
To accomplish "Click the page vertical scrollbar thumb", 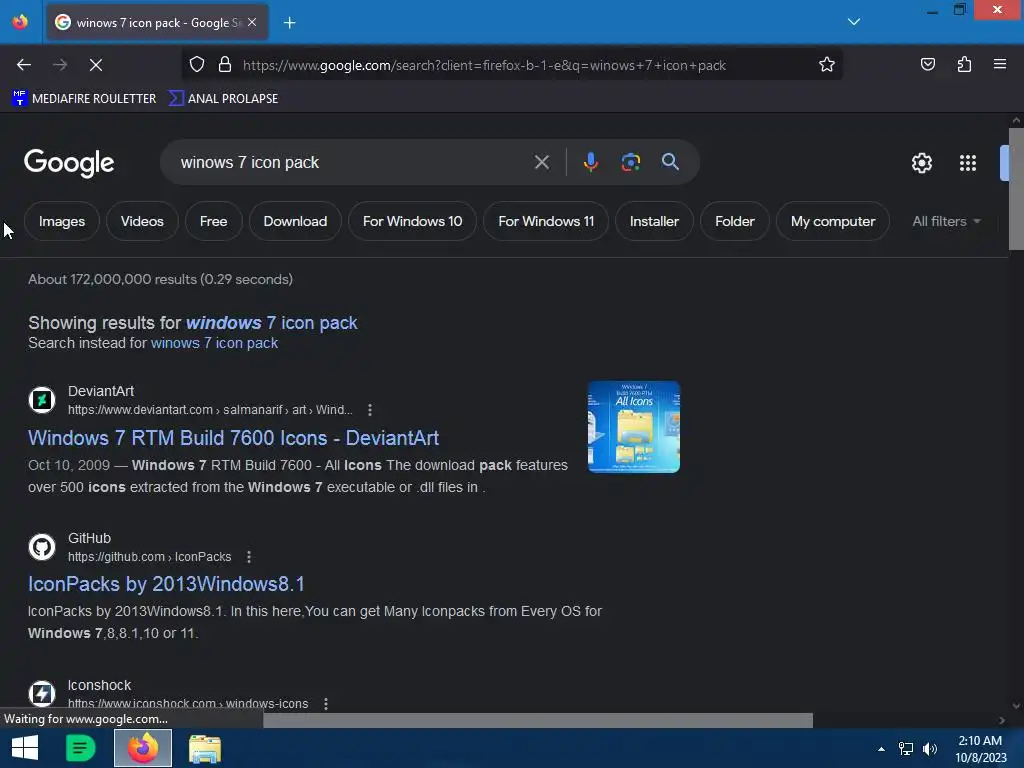I will (x=1016, y=189).
